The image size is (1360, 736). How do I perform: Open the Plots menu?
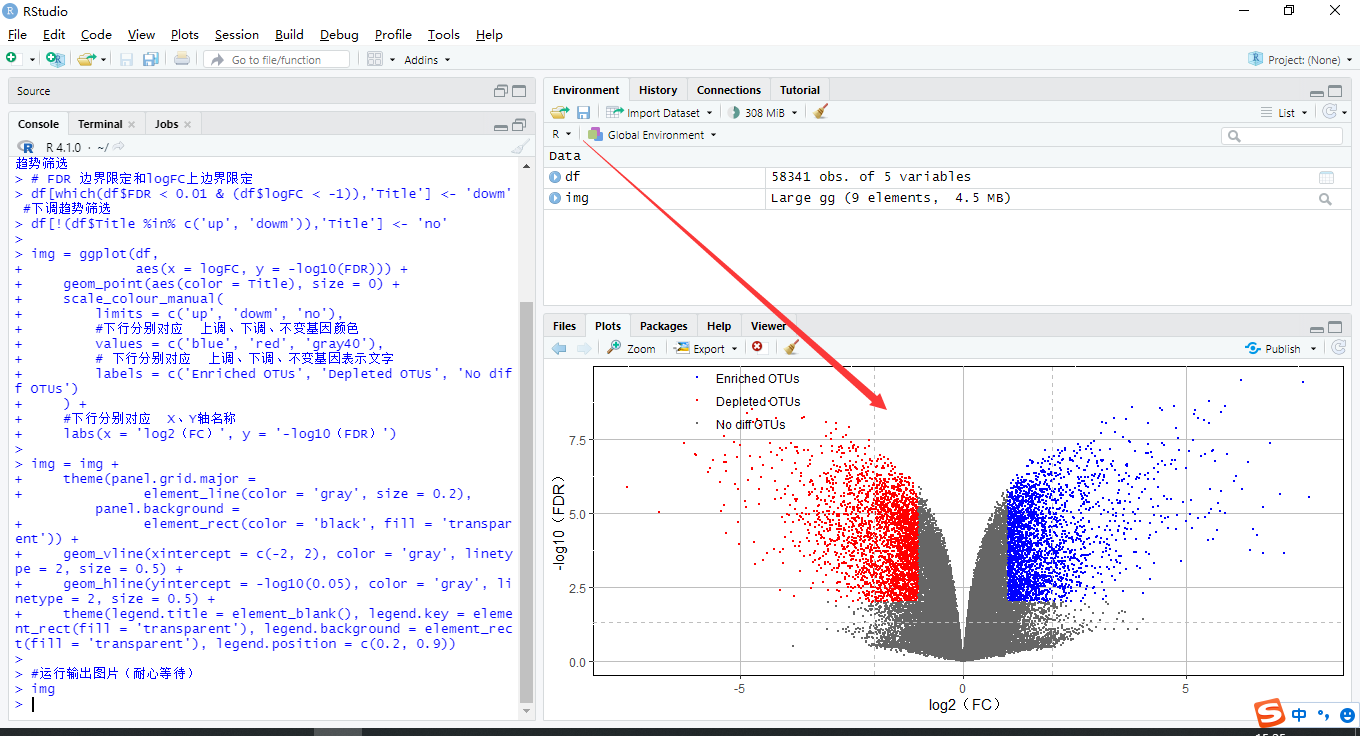tap(185, 35)
